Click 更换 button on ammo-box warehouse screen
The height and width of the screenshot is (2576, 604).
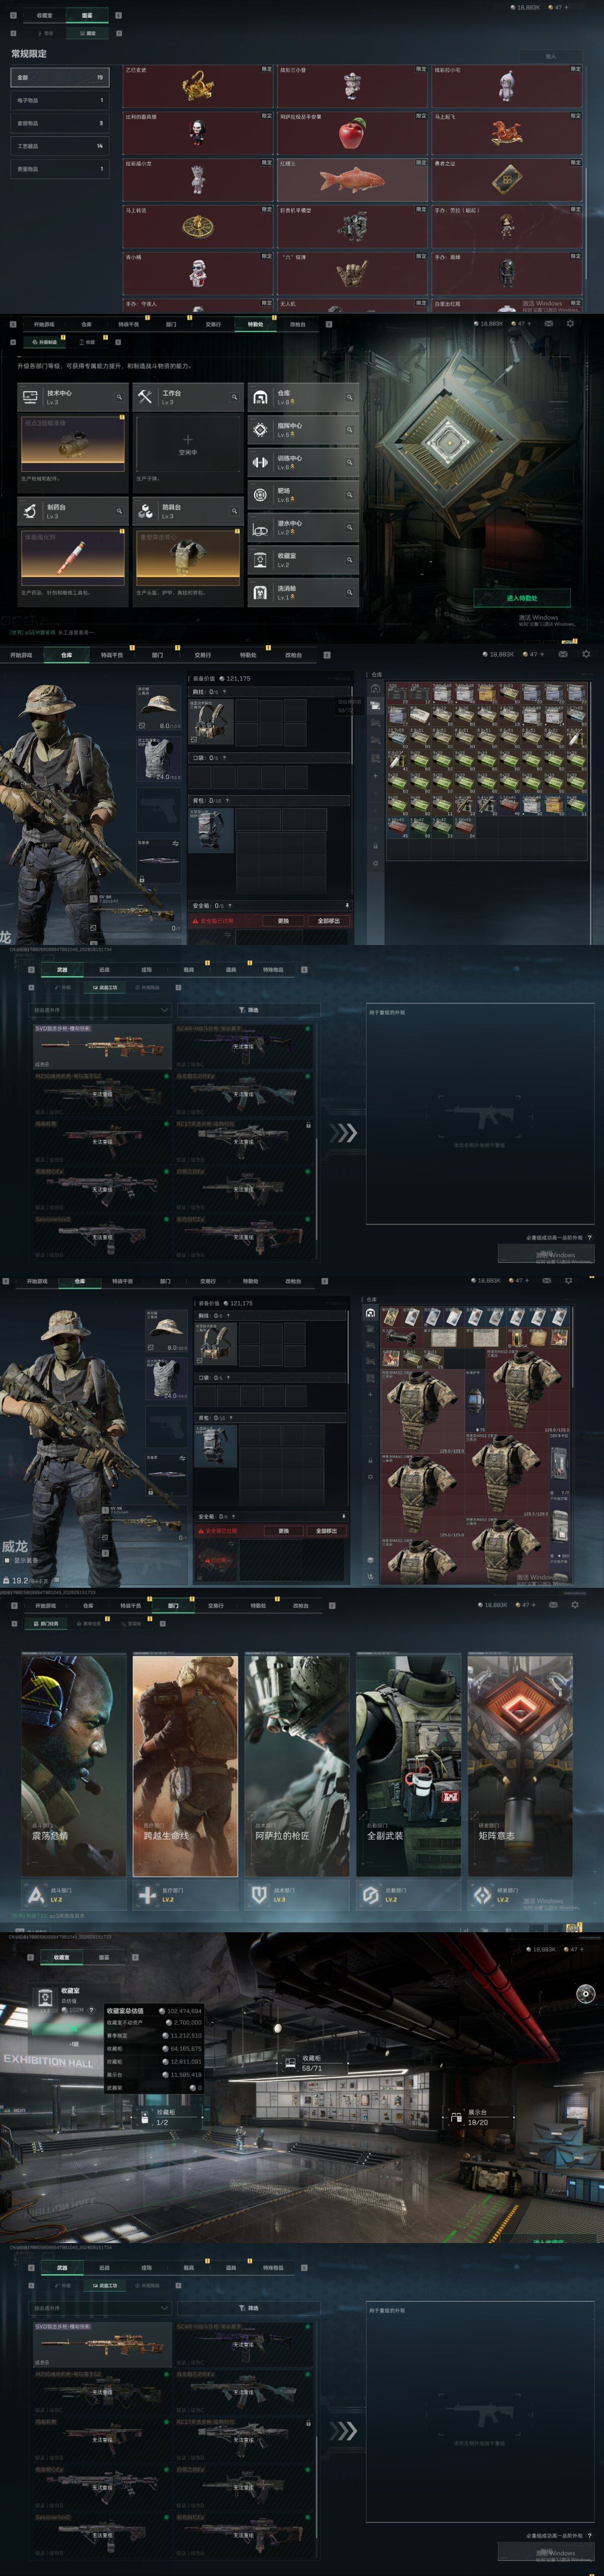[283, 920]
